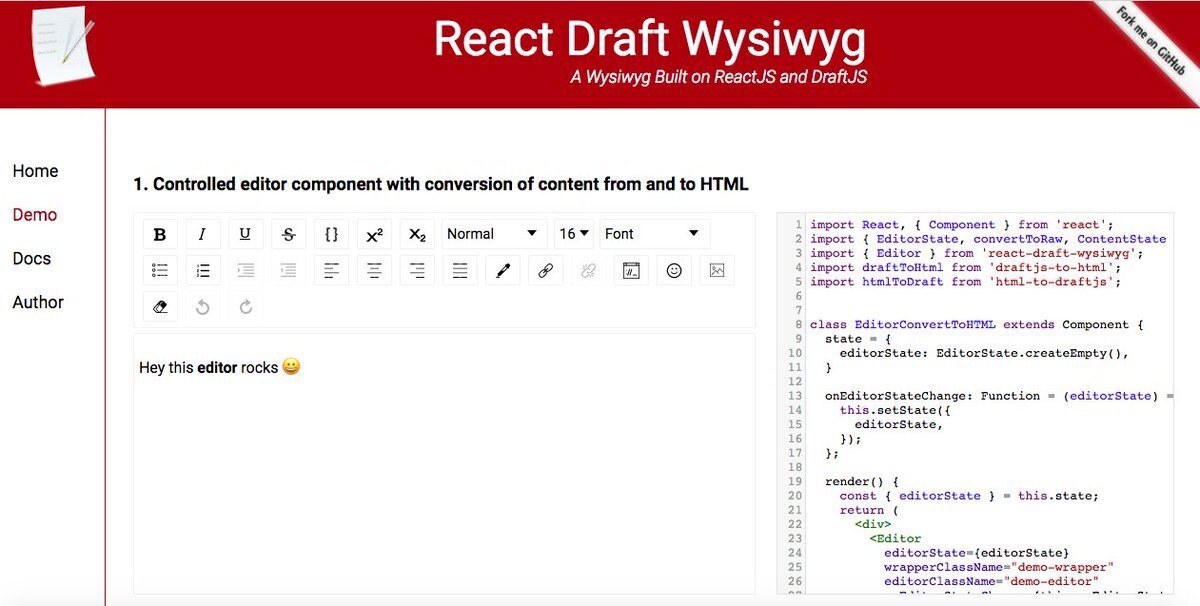1200x606 pixels.
Task: Apply superscript formatting
Action: [x=374, y=234]
